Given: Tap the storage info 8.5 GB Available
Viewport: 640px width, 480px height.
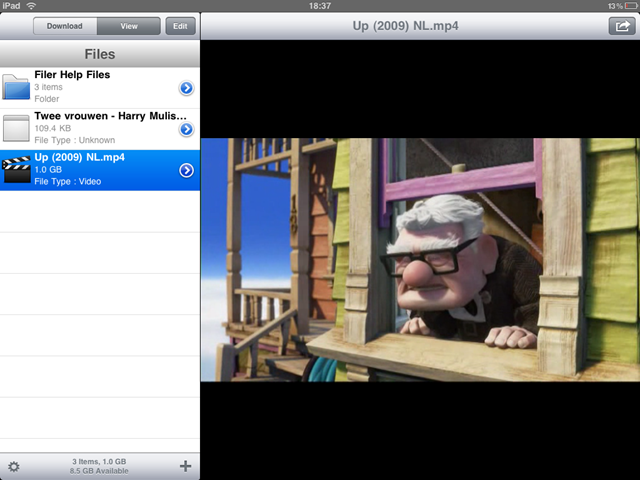Looking at the screenshot, I should (98, 470).
